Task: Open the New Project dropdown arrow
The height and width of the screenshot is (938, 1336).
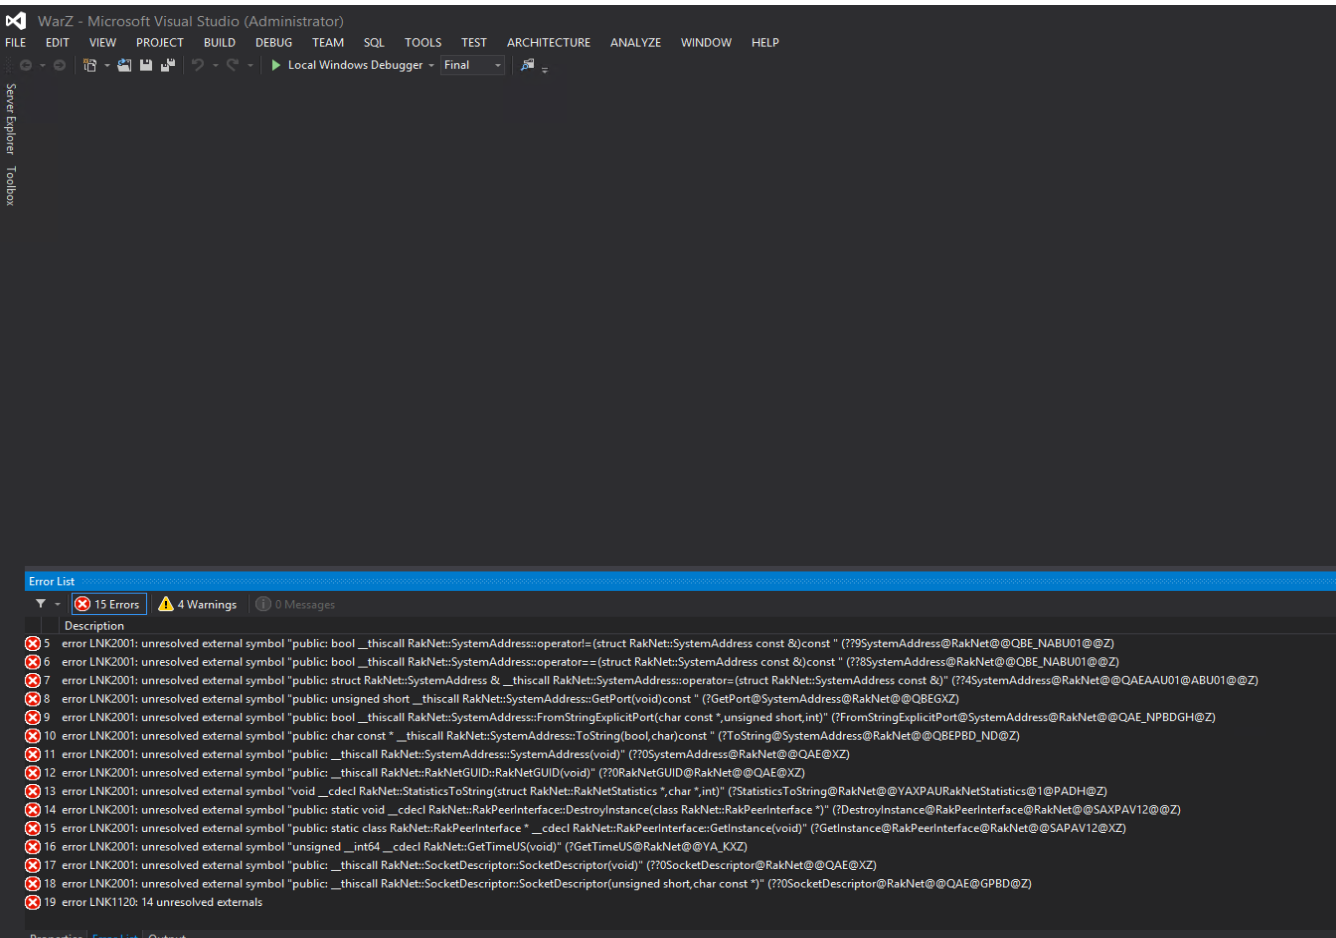Action: click(x=106, y=66)
